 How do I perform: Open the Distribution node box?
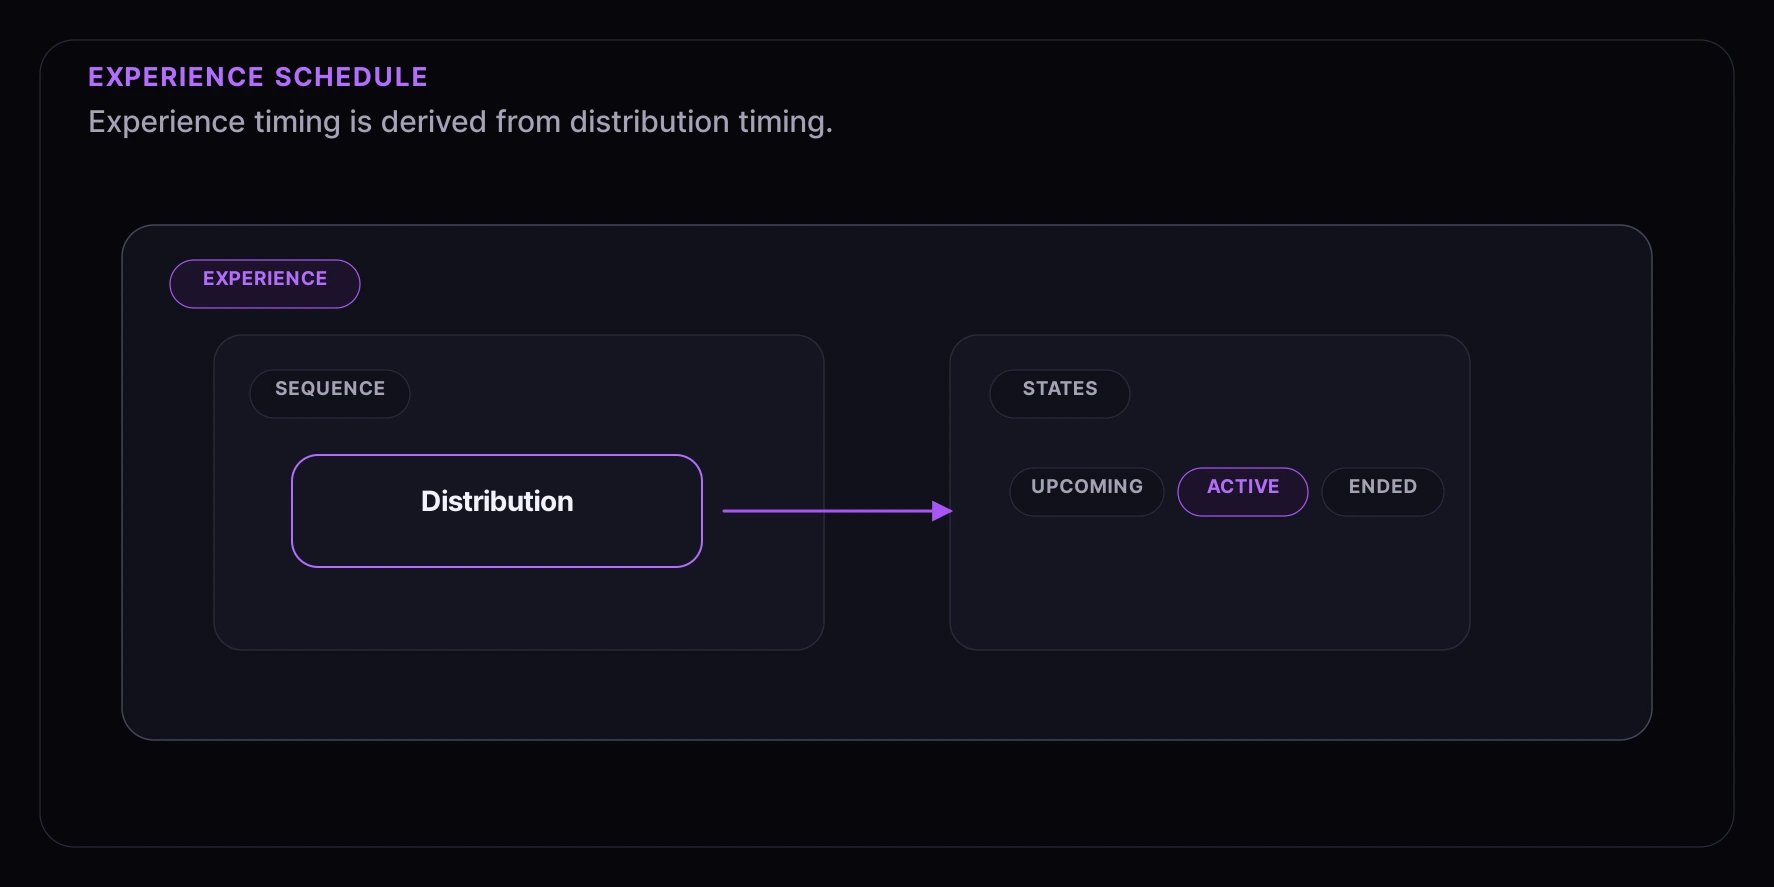[x=497, y=511]
